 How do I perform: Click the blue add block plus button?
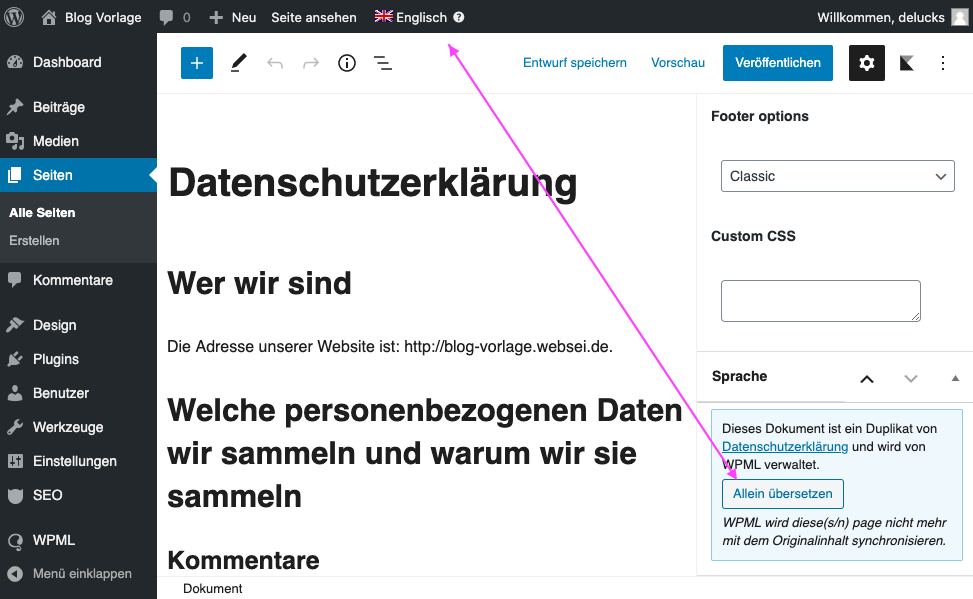(197, 63)
